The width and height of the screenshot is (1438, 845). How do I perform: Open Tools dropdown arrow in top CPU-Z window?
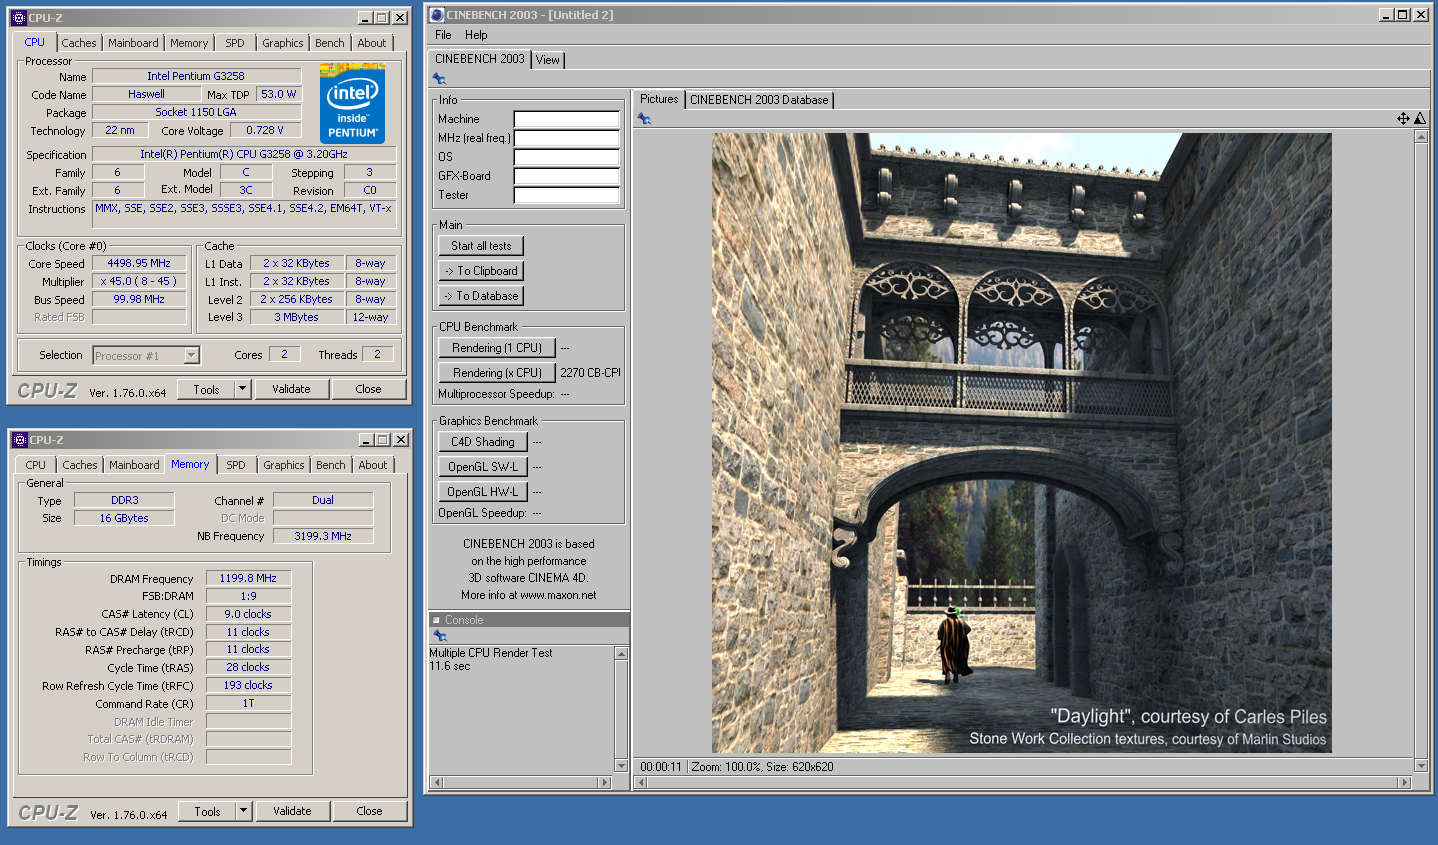pos(242,389)
